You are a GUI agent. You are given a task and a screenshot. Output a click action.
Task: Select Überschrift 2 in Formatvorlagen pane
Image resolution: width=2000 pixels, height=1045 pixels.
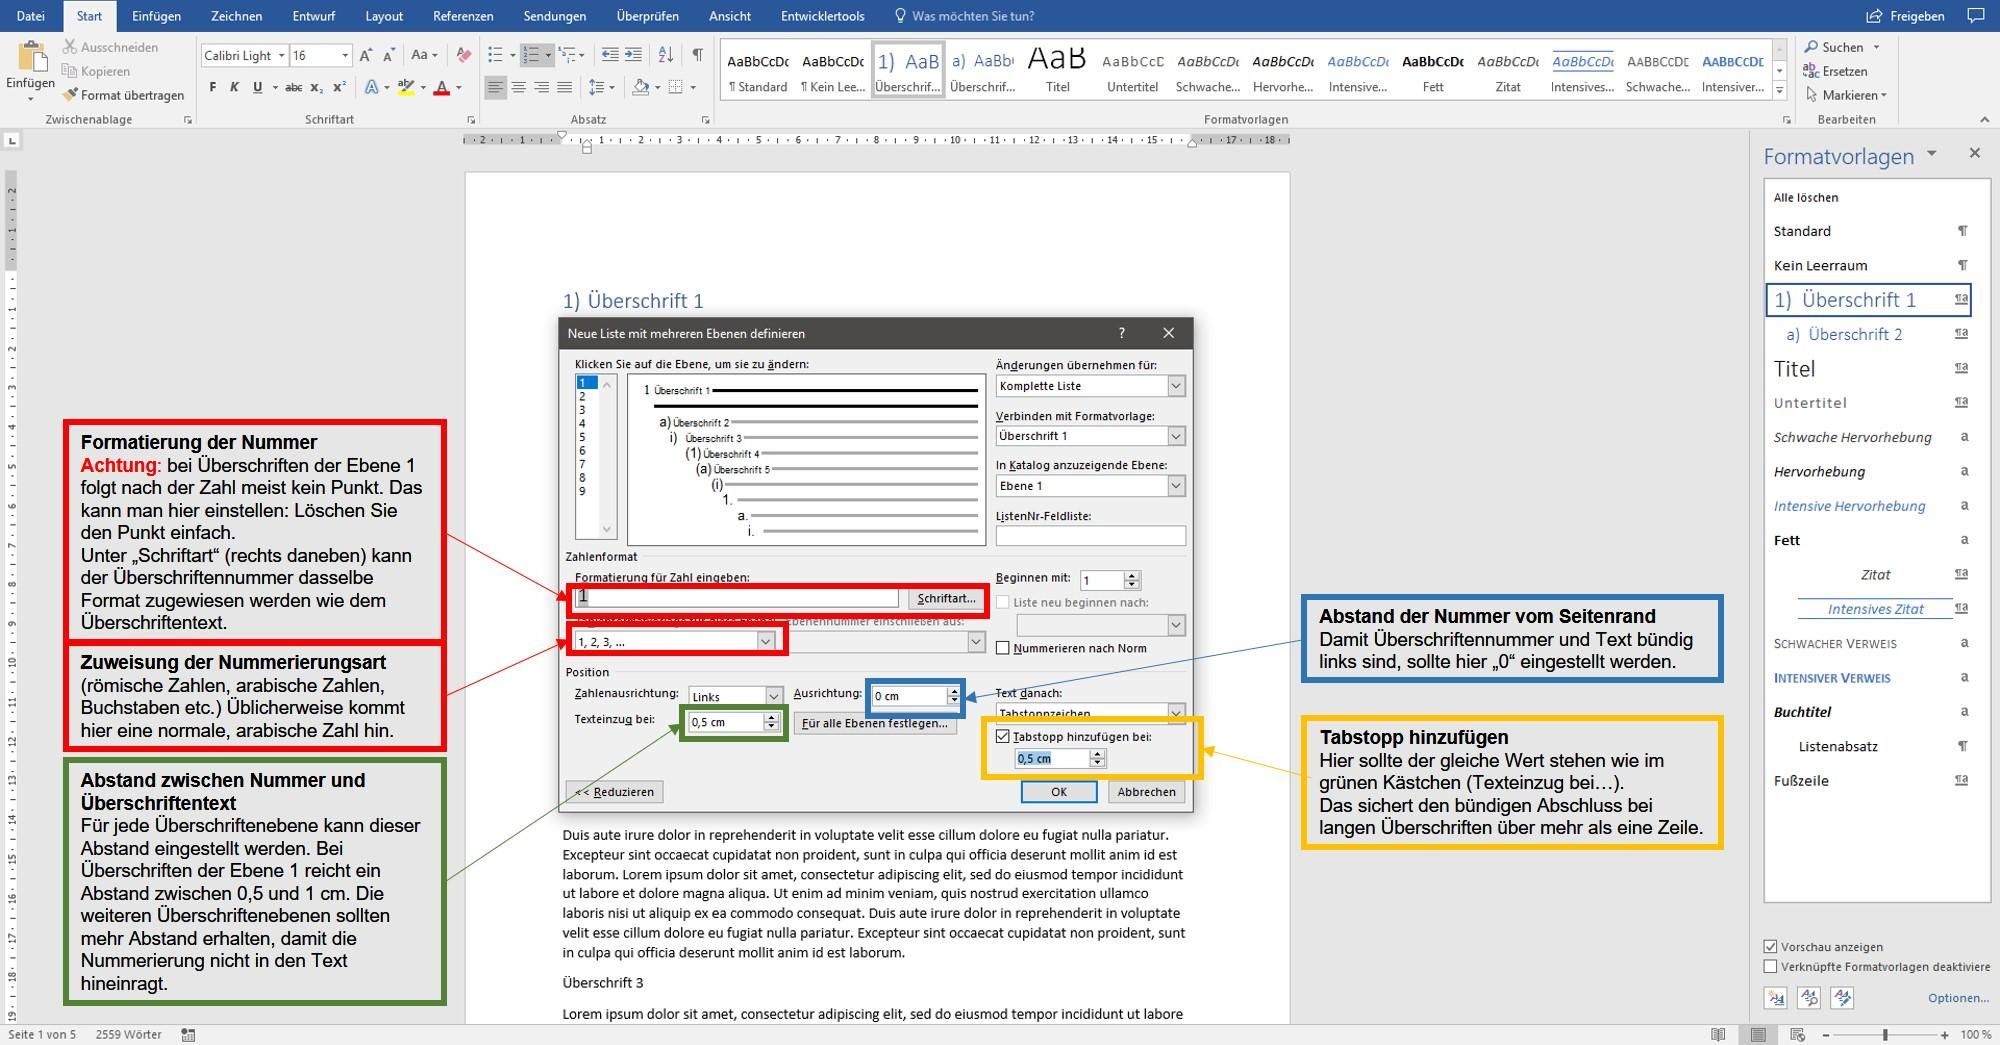[1868, 334]
